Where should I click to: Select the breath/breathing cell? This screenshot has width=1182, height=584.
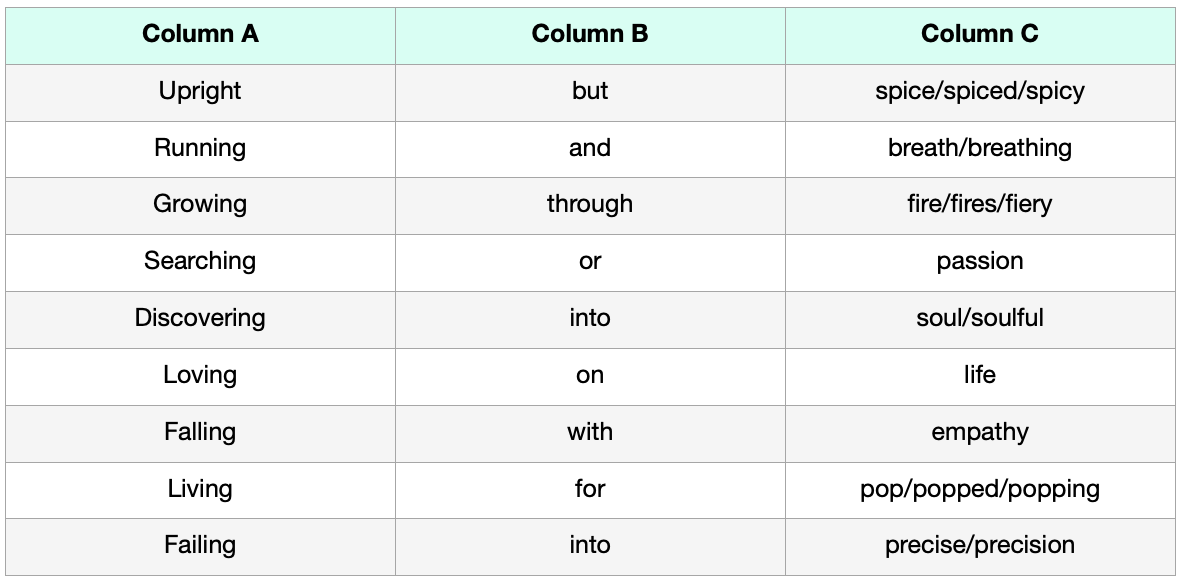pyautogui.click(x=980, y=149)
